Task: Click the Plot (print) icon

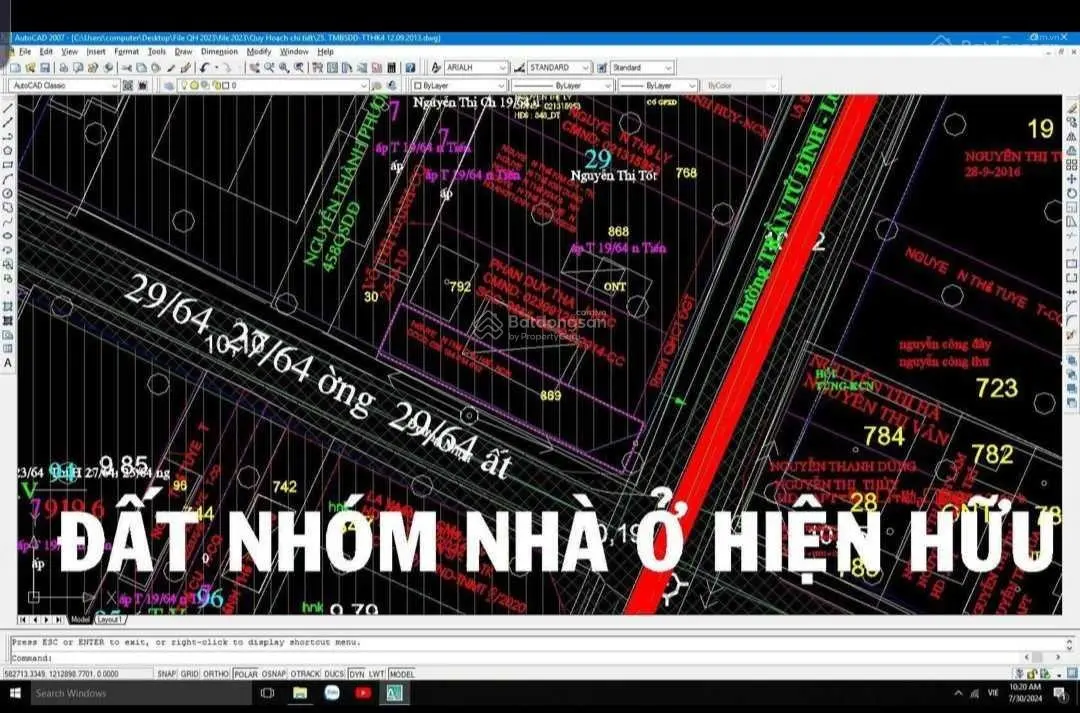Action: click(63, 68)
